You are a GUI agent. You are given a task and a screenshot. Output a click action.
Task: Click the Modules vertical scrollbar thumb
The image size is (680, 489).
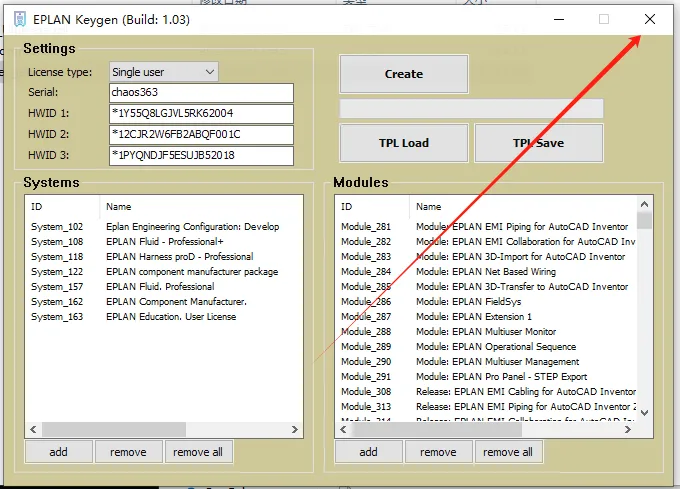[x=644, y=220]
